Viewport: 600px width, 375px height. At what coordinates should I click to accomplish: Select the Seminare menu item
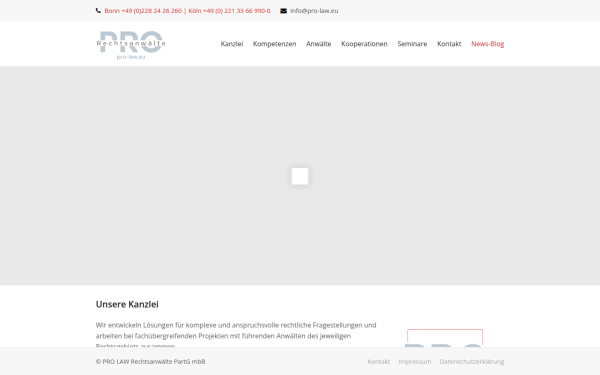[412, 44]
